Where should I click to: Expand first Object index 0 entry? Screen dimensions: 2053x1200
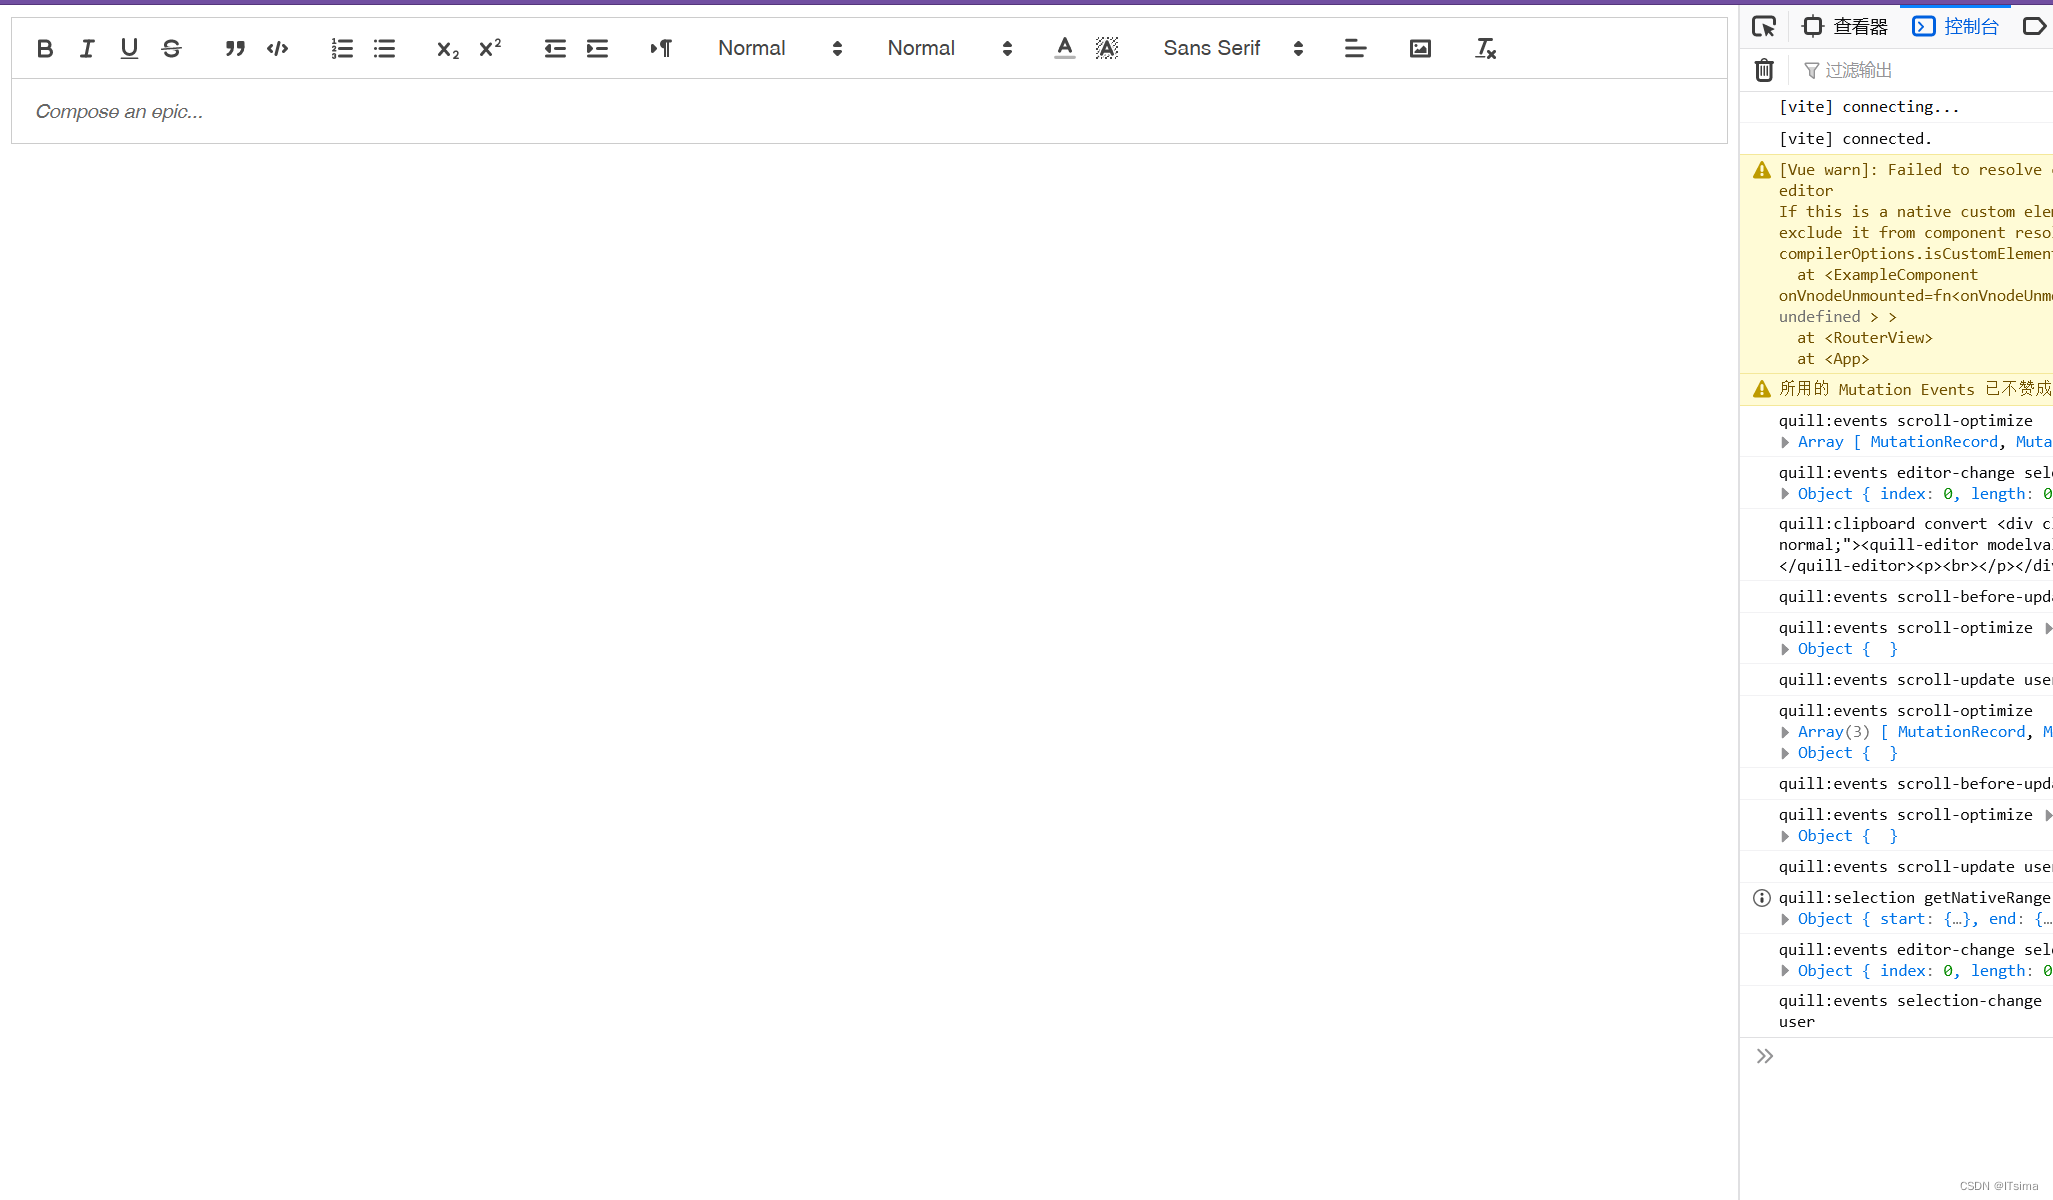[x=1785, y=494]
